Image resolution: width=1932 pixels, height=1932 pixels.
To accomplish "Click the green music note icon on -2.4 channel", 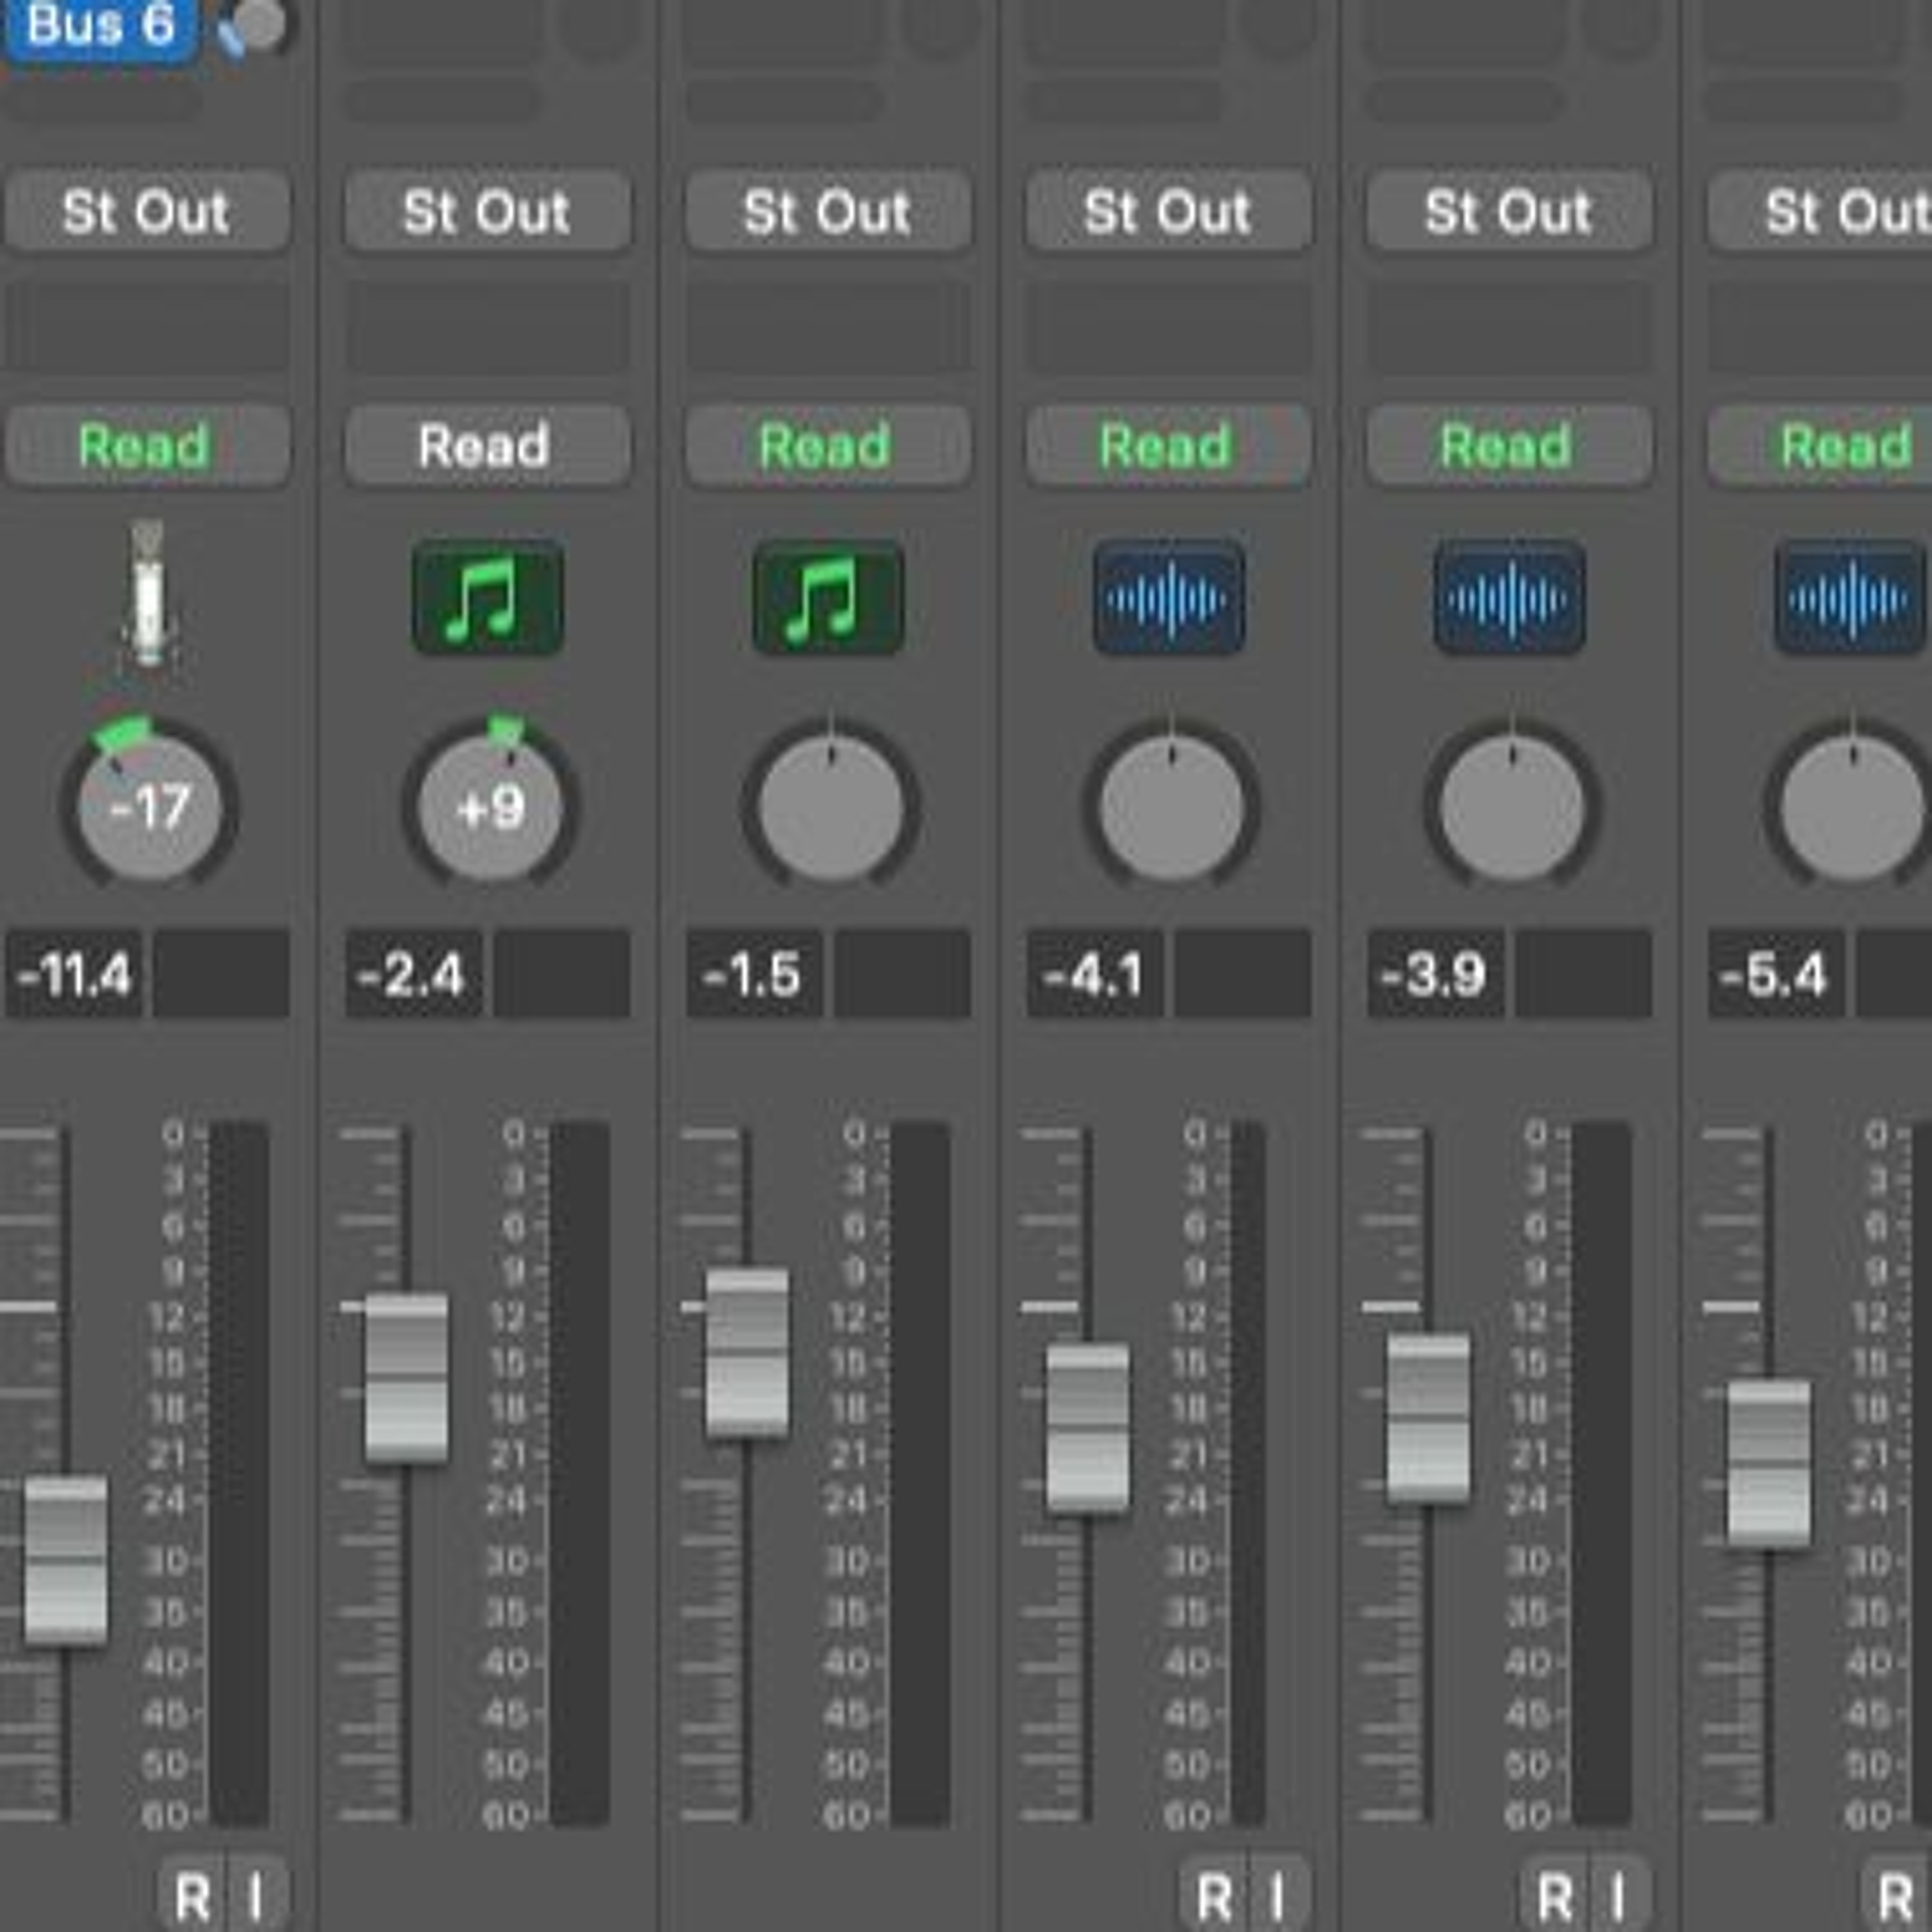I will (x=488, y=598).
